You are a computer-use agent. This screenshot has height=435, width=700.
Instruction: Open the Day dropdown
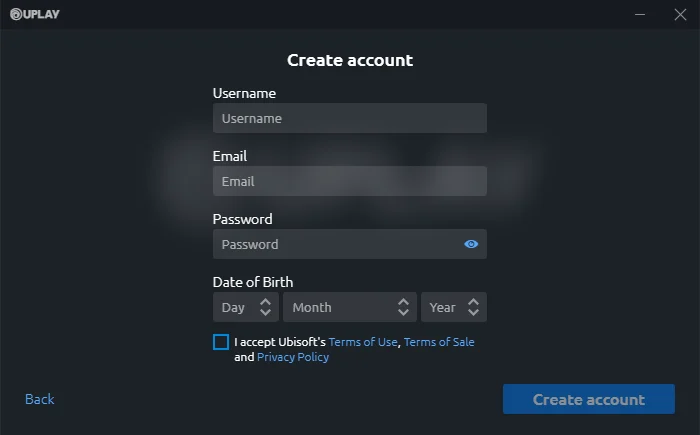click(x=246, y=307)
